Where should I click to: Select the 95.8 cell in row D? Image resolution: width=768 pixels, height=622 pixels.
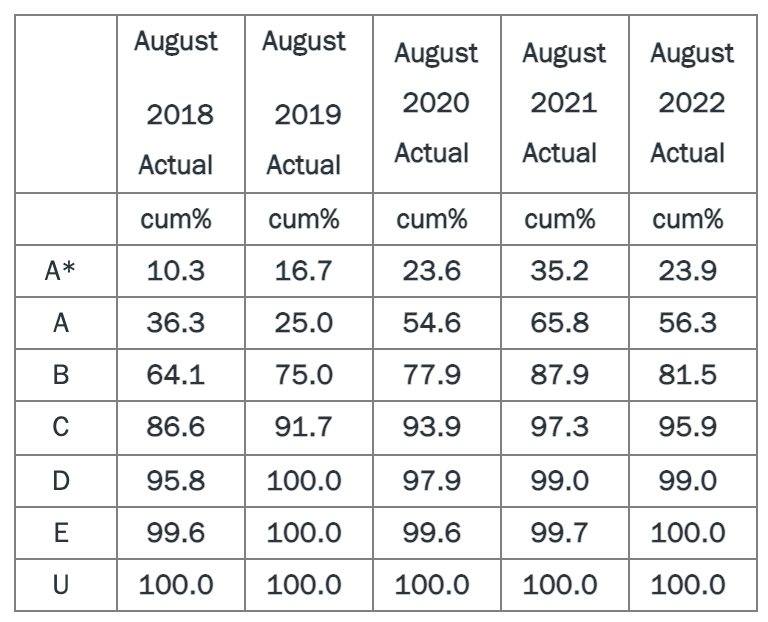point(176,480)
